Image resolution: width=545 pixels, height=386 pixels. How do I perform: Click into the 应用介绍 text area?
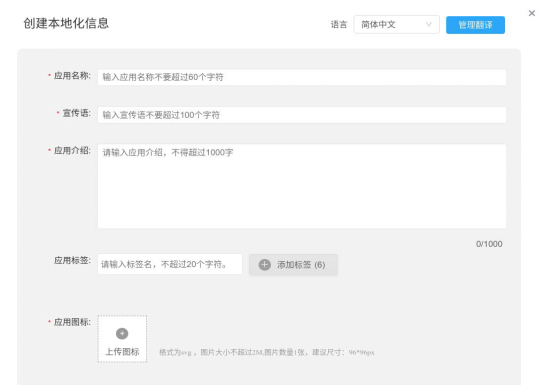[x=302, y=186]
